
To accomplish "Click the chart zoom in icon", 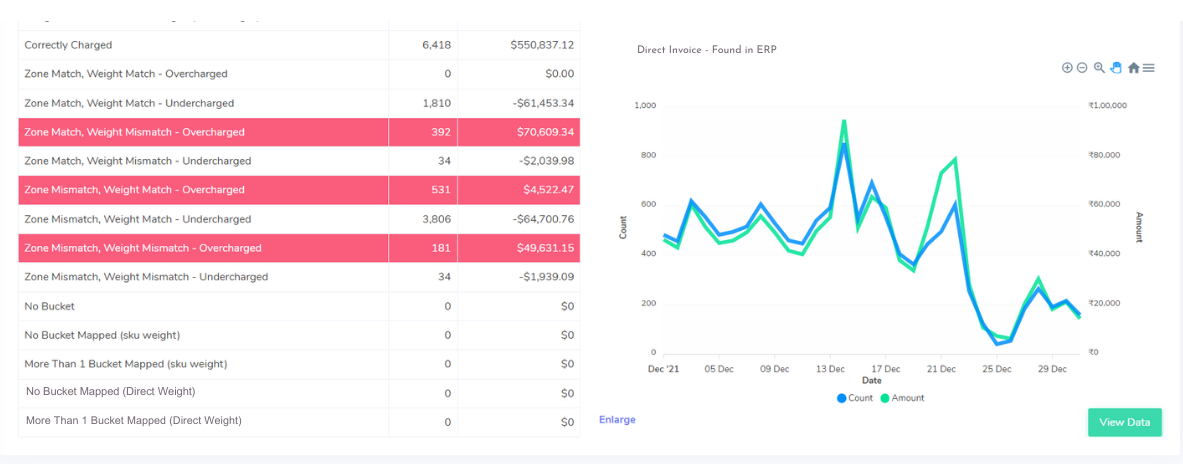I will pos(1067,68).
